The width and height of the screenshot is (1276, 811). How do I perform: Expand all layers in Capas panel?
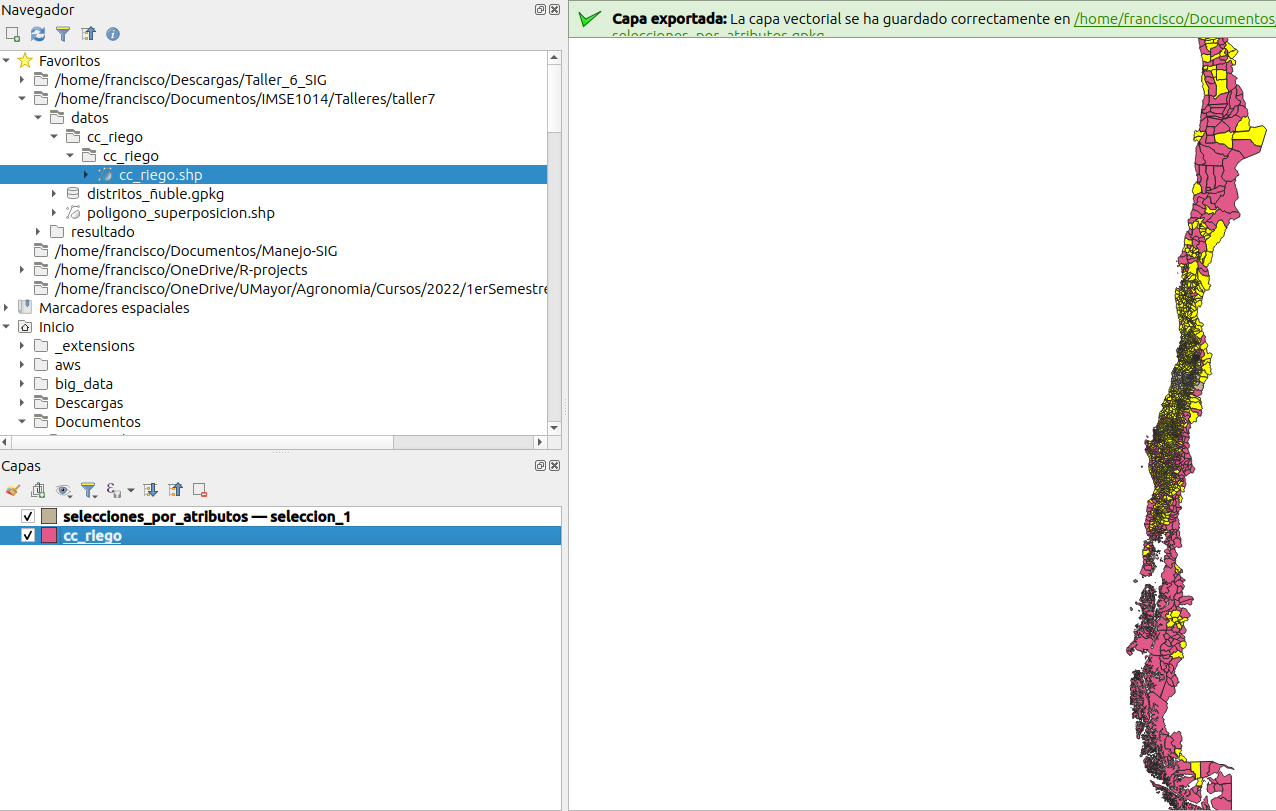click(151, 490)
